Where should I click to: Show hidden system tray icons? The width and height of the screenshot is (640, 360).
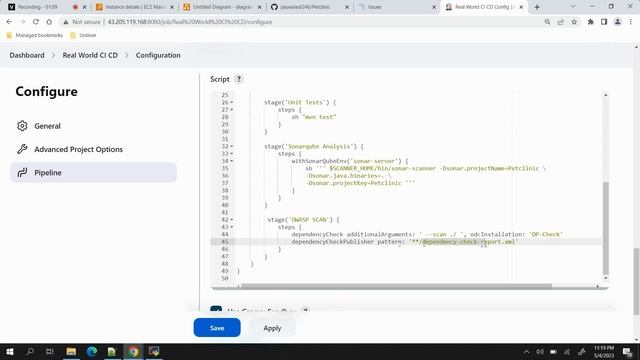pyautogui.click(x=527, y=351)
